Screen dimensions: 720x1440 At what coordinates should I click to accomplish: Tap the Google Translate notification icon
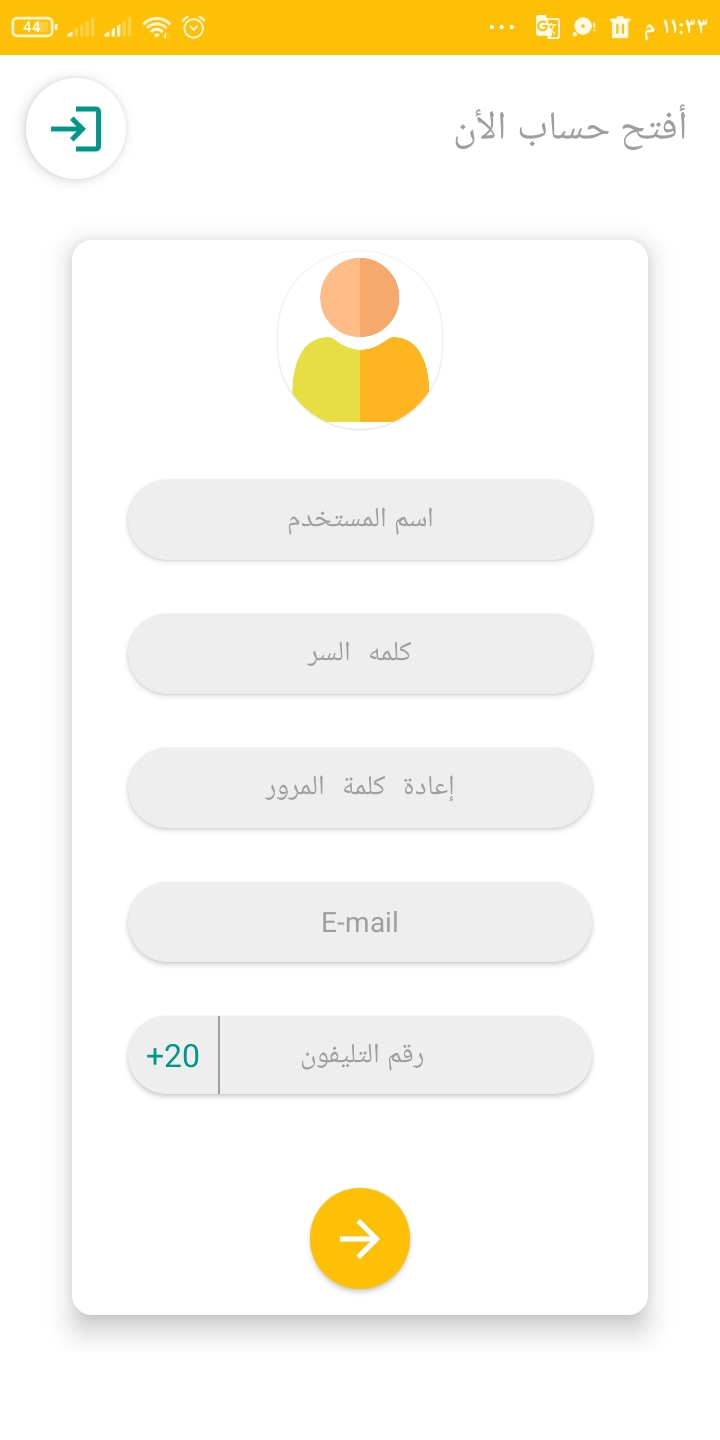(547, 27)
